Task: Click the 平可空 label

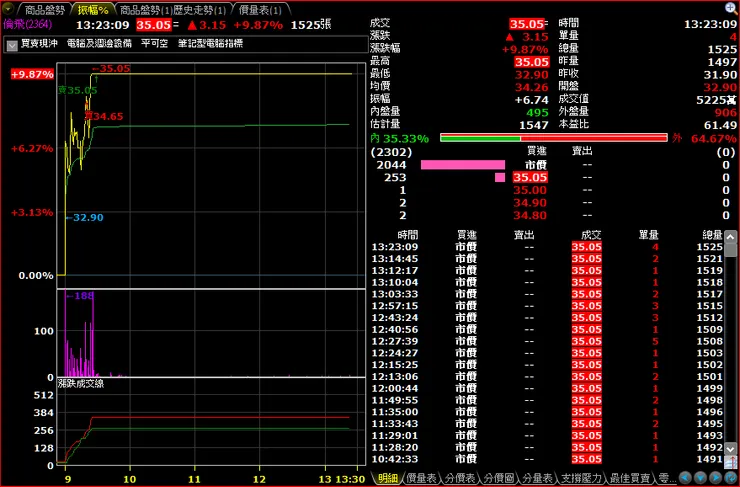Action: (x=154, y=44)
